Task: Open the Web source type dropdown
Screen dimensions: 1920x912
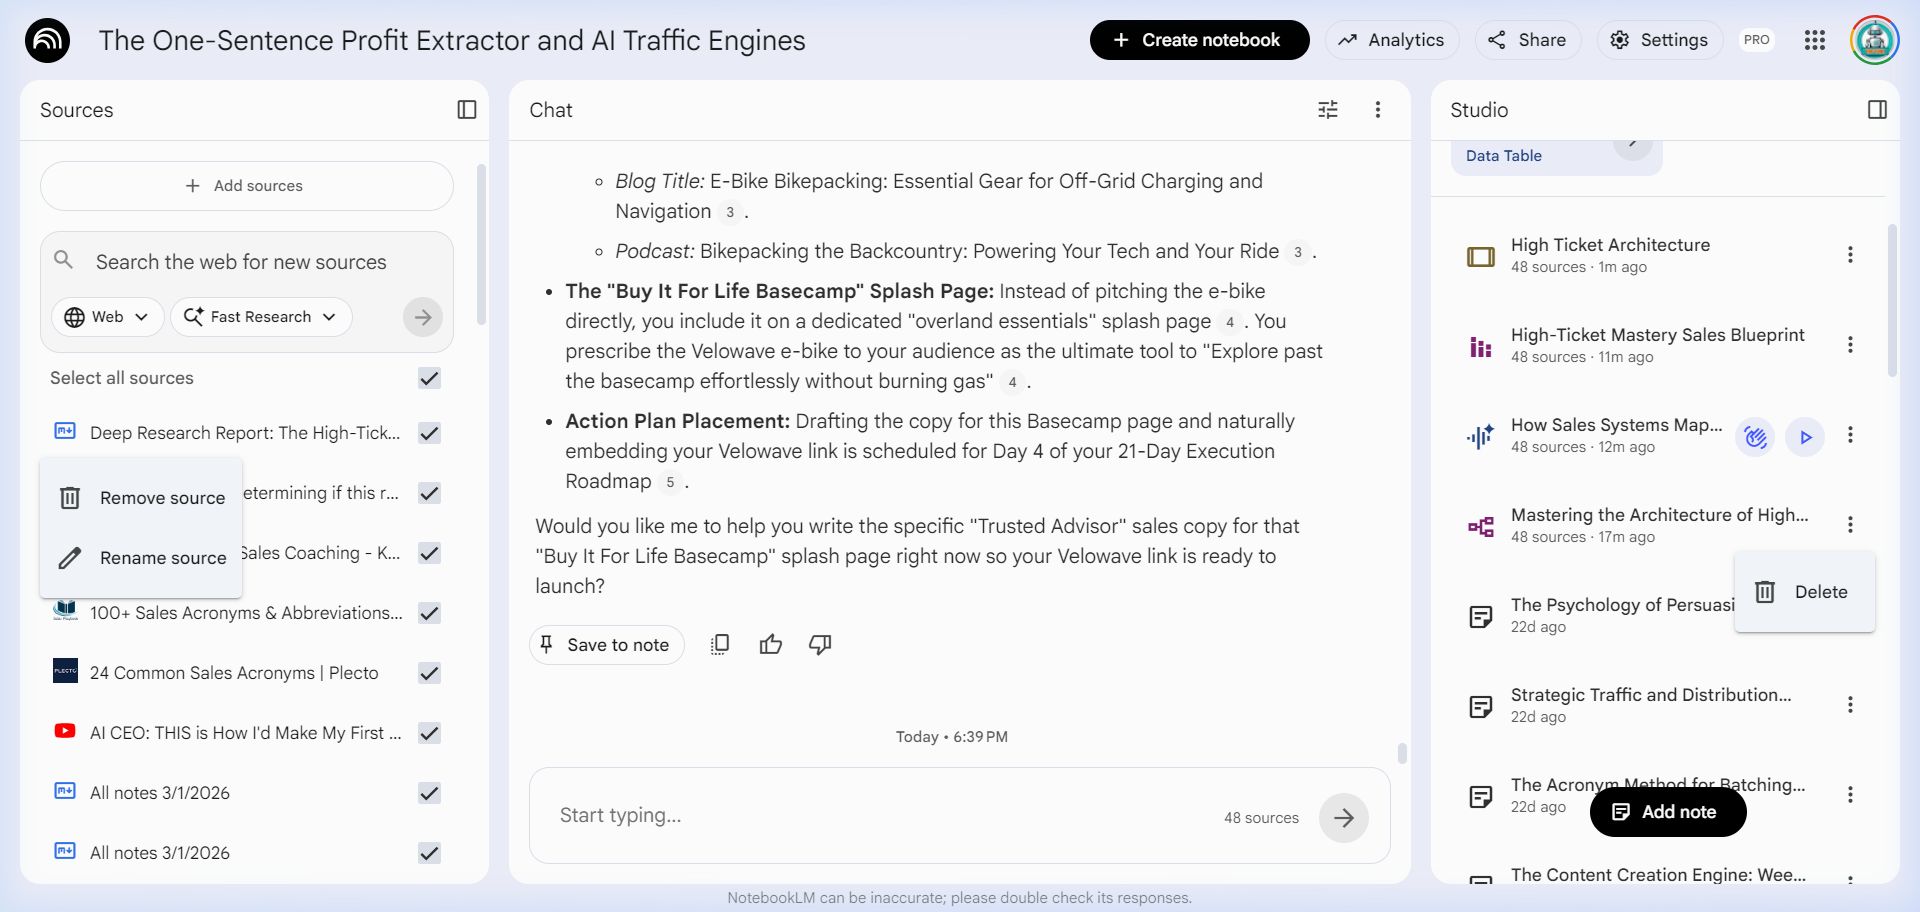Action: point(107,317)
